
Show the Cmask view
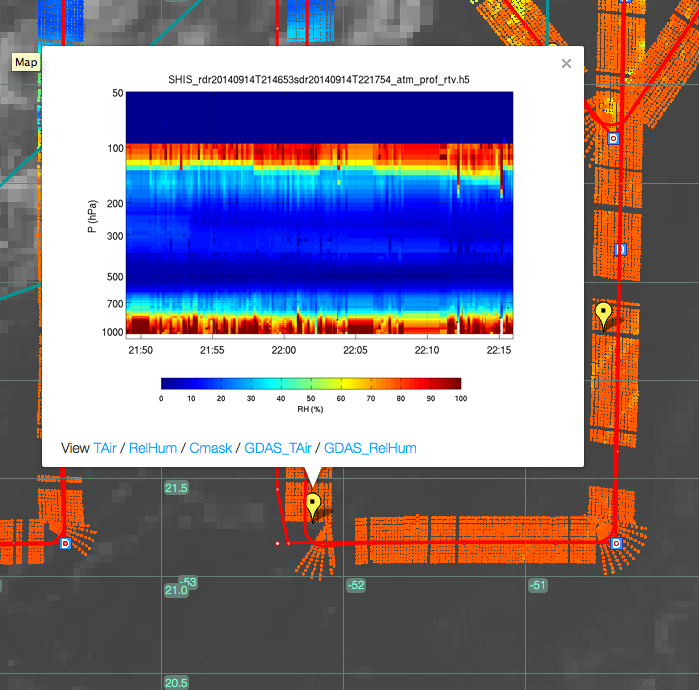(209, 449)
